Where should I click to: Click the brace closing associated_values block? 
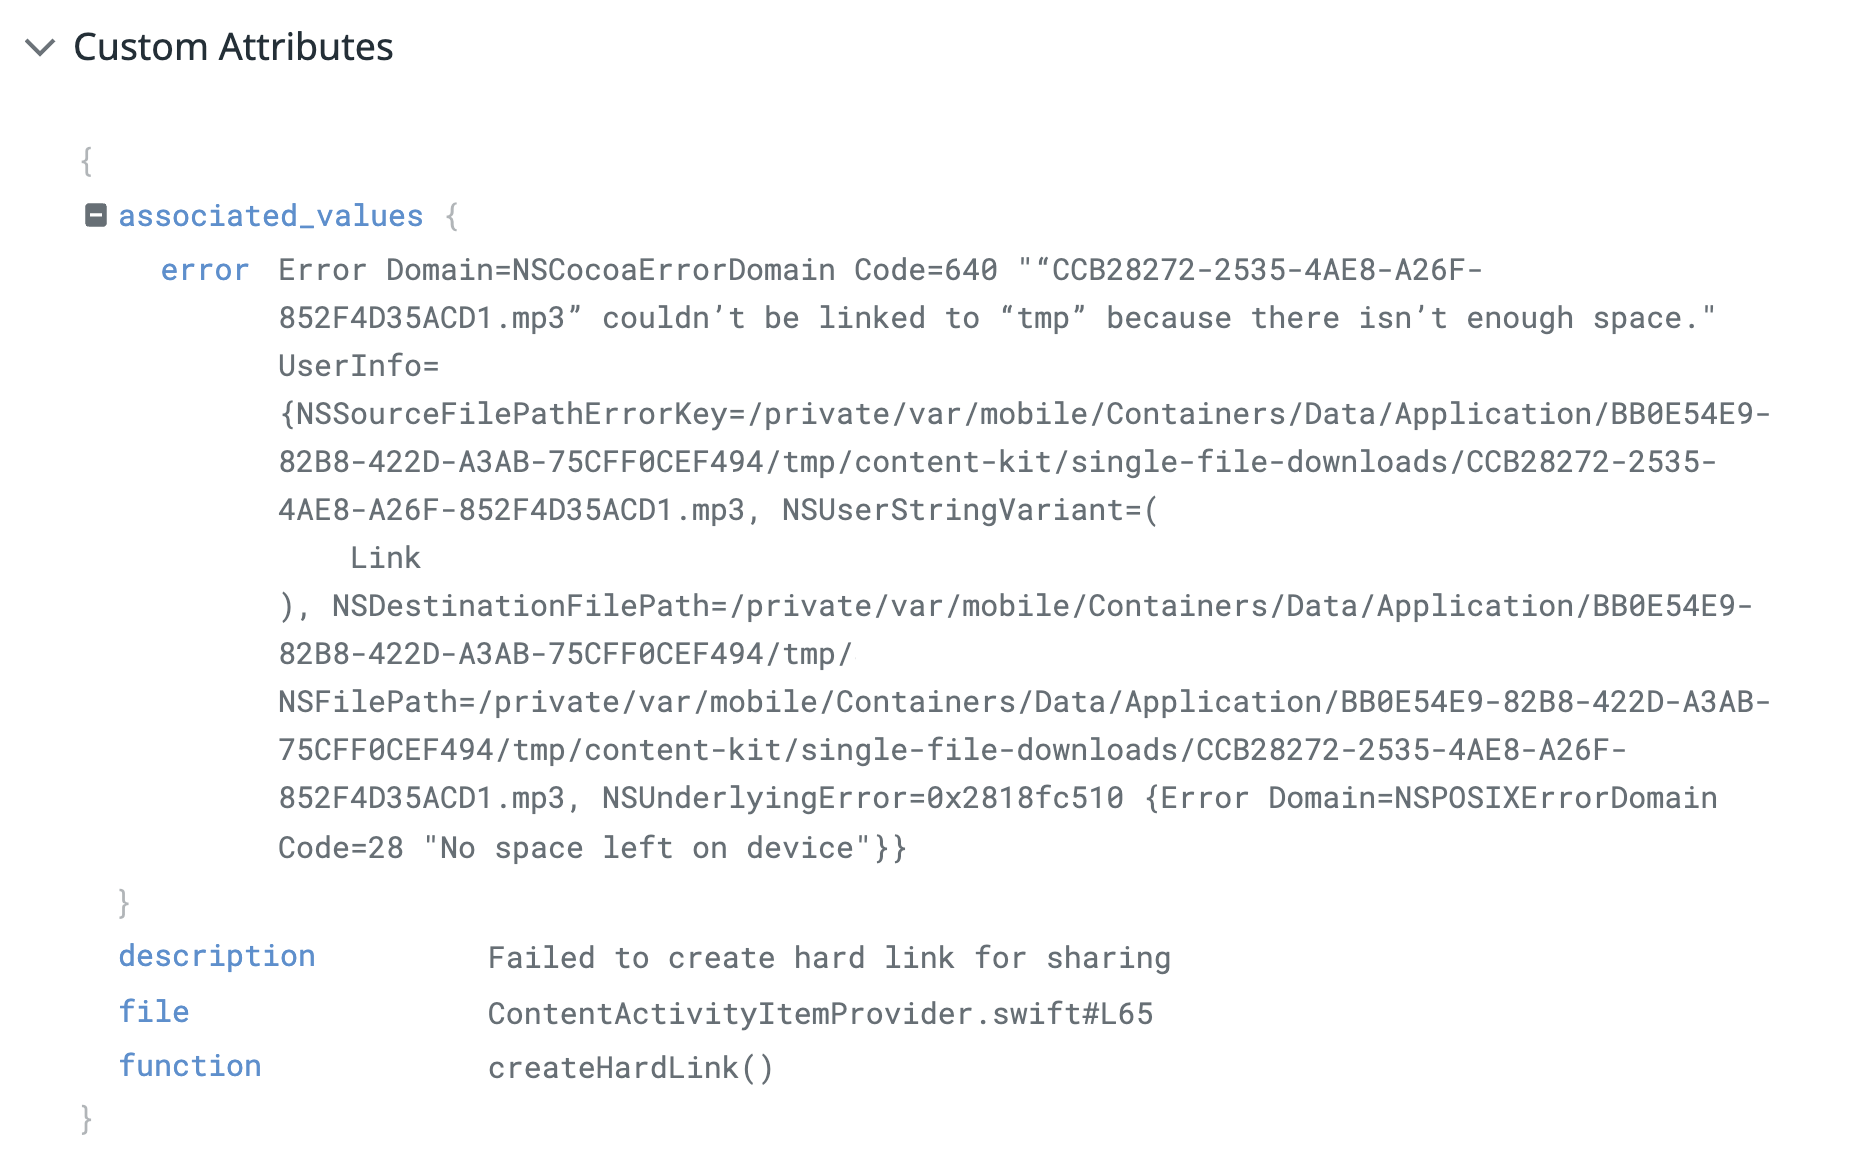124,902
